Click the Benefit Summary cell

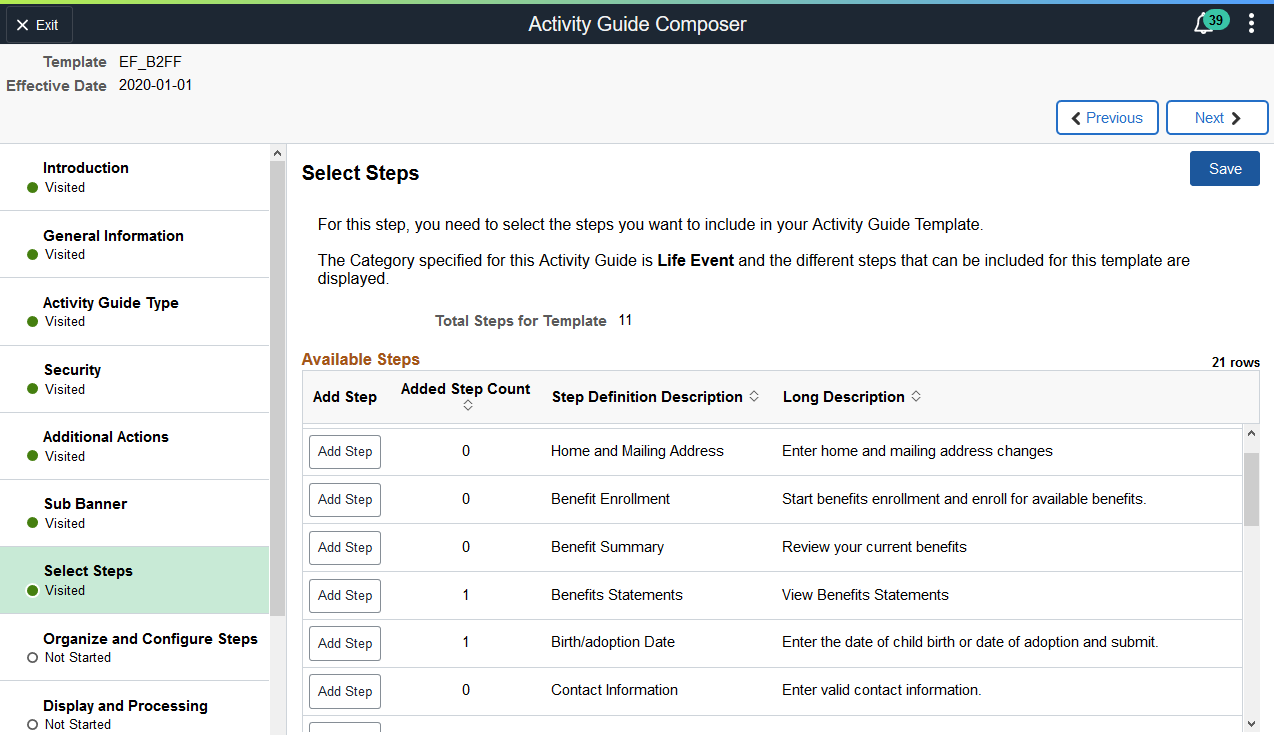607,547
